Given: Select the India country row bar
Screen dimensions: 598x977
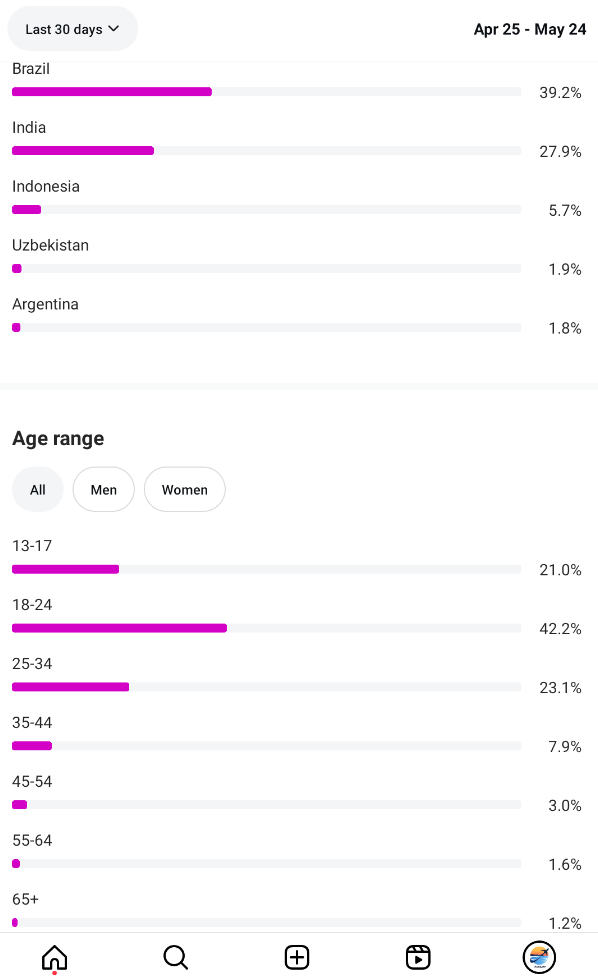Looking at the screenshot, I should [x=267, y=151].
